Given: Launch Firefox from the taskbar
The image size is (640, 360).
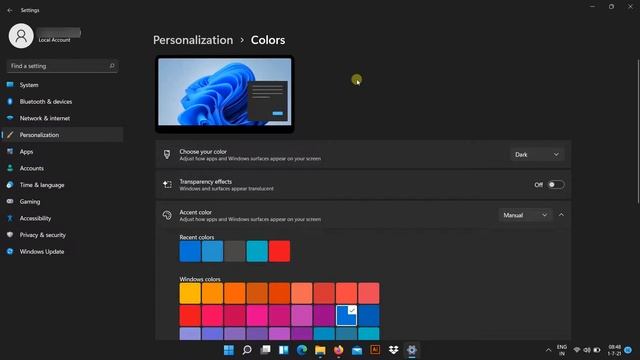Looking at the screenshot, I should (x=338, y=350).
